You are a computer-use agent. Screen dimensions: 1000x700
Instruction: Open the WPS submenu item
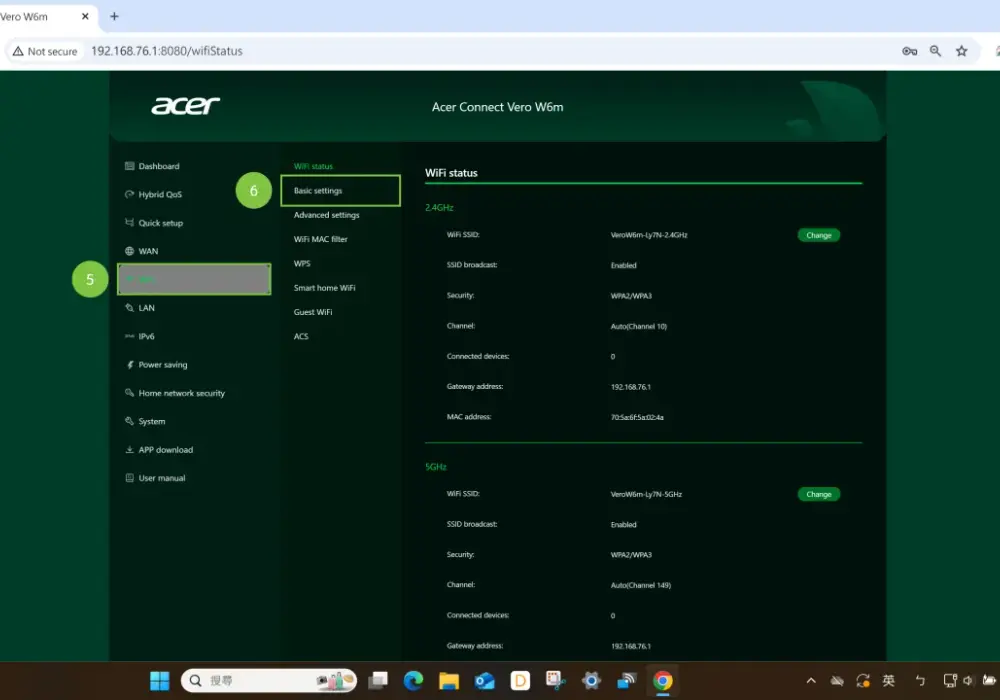click(x=302, y=263)
